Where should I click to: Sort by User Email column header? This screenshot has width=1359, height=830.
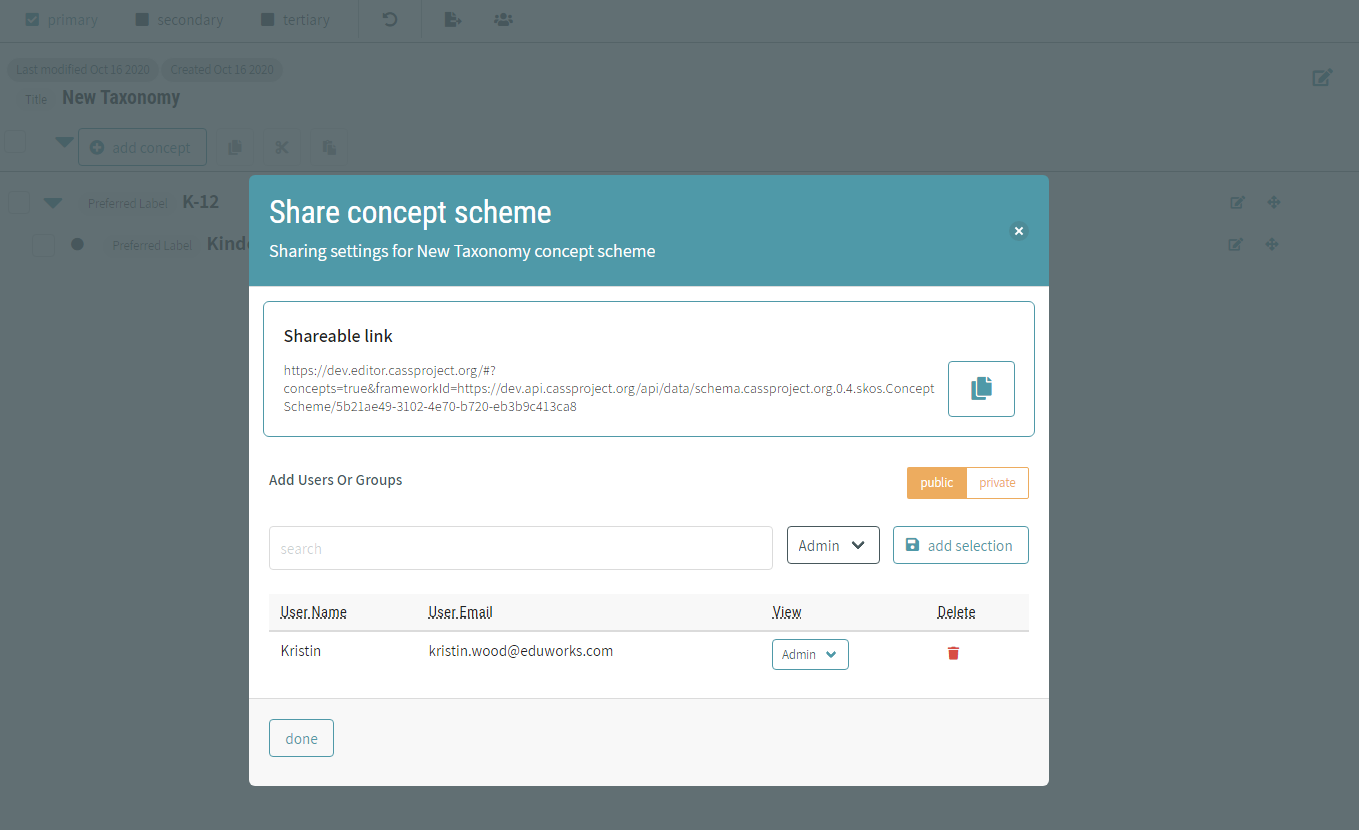point(461,612)
